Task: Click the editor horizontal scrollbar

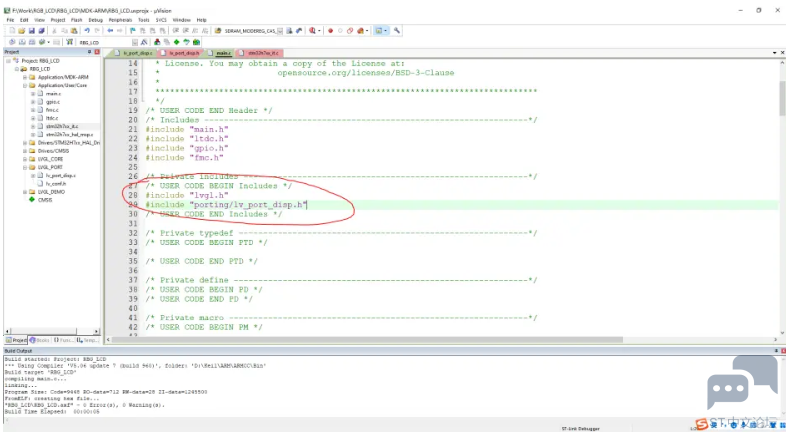Action: click(367, 340)
